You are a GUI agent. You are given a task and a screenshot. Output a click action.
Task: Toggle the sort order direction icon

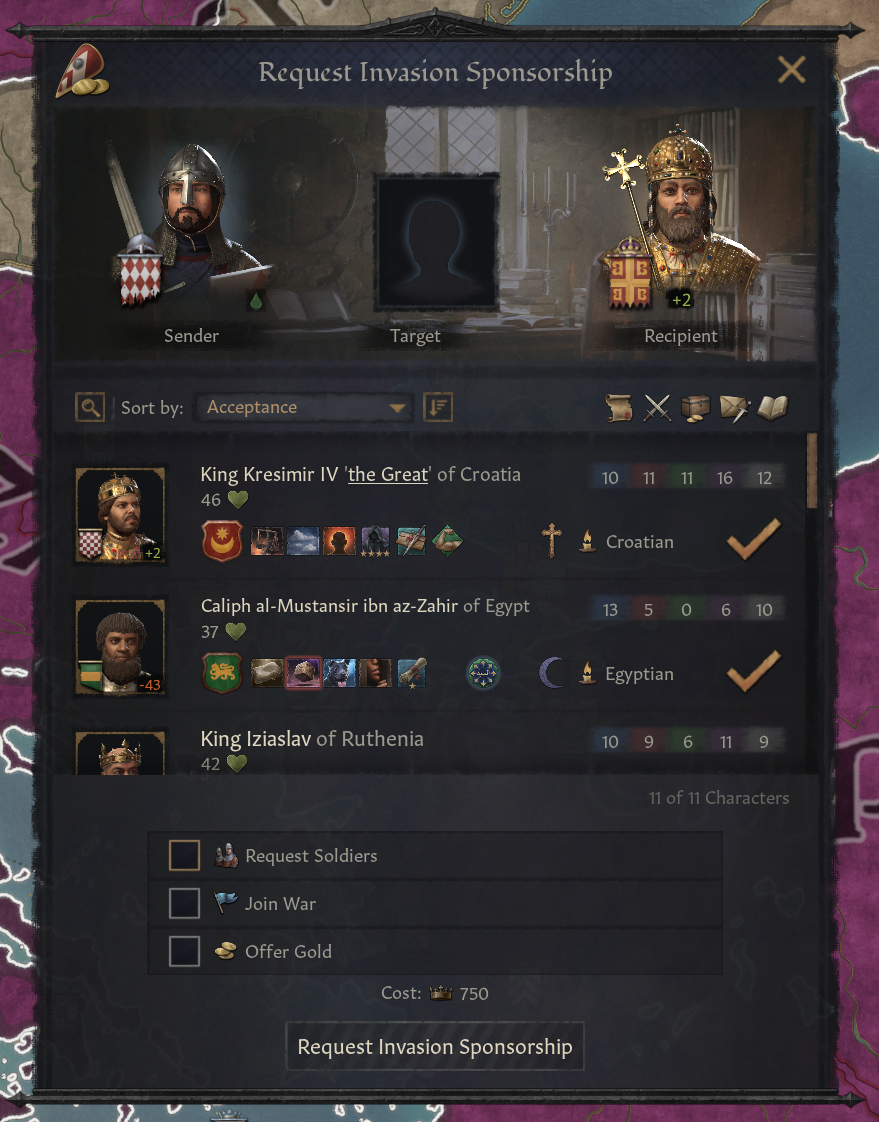pos(437,408)
